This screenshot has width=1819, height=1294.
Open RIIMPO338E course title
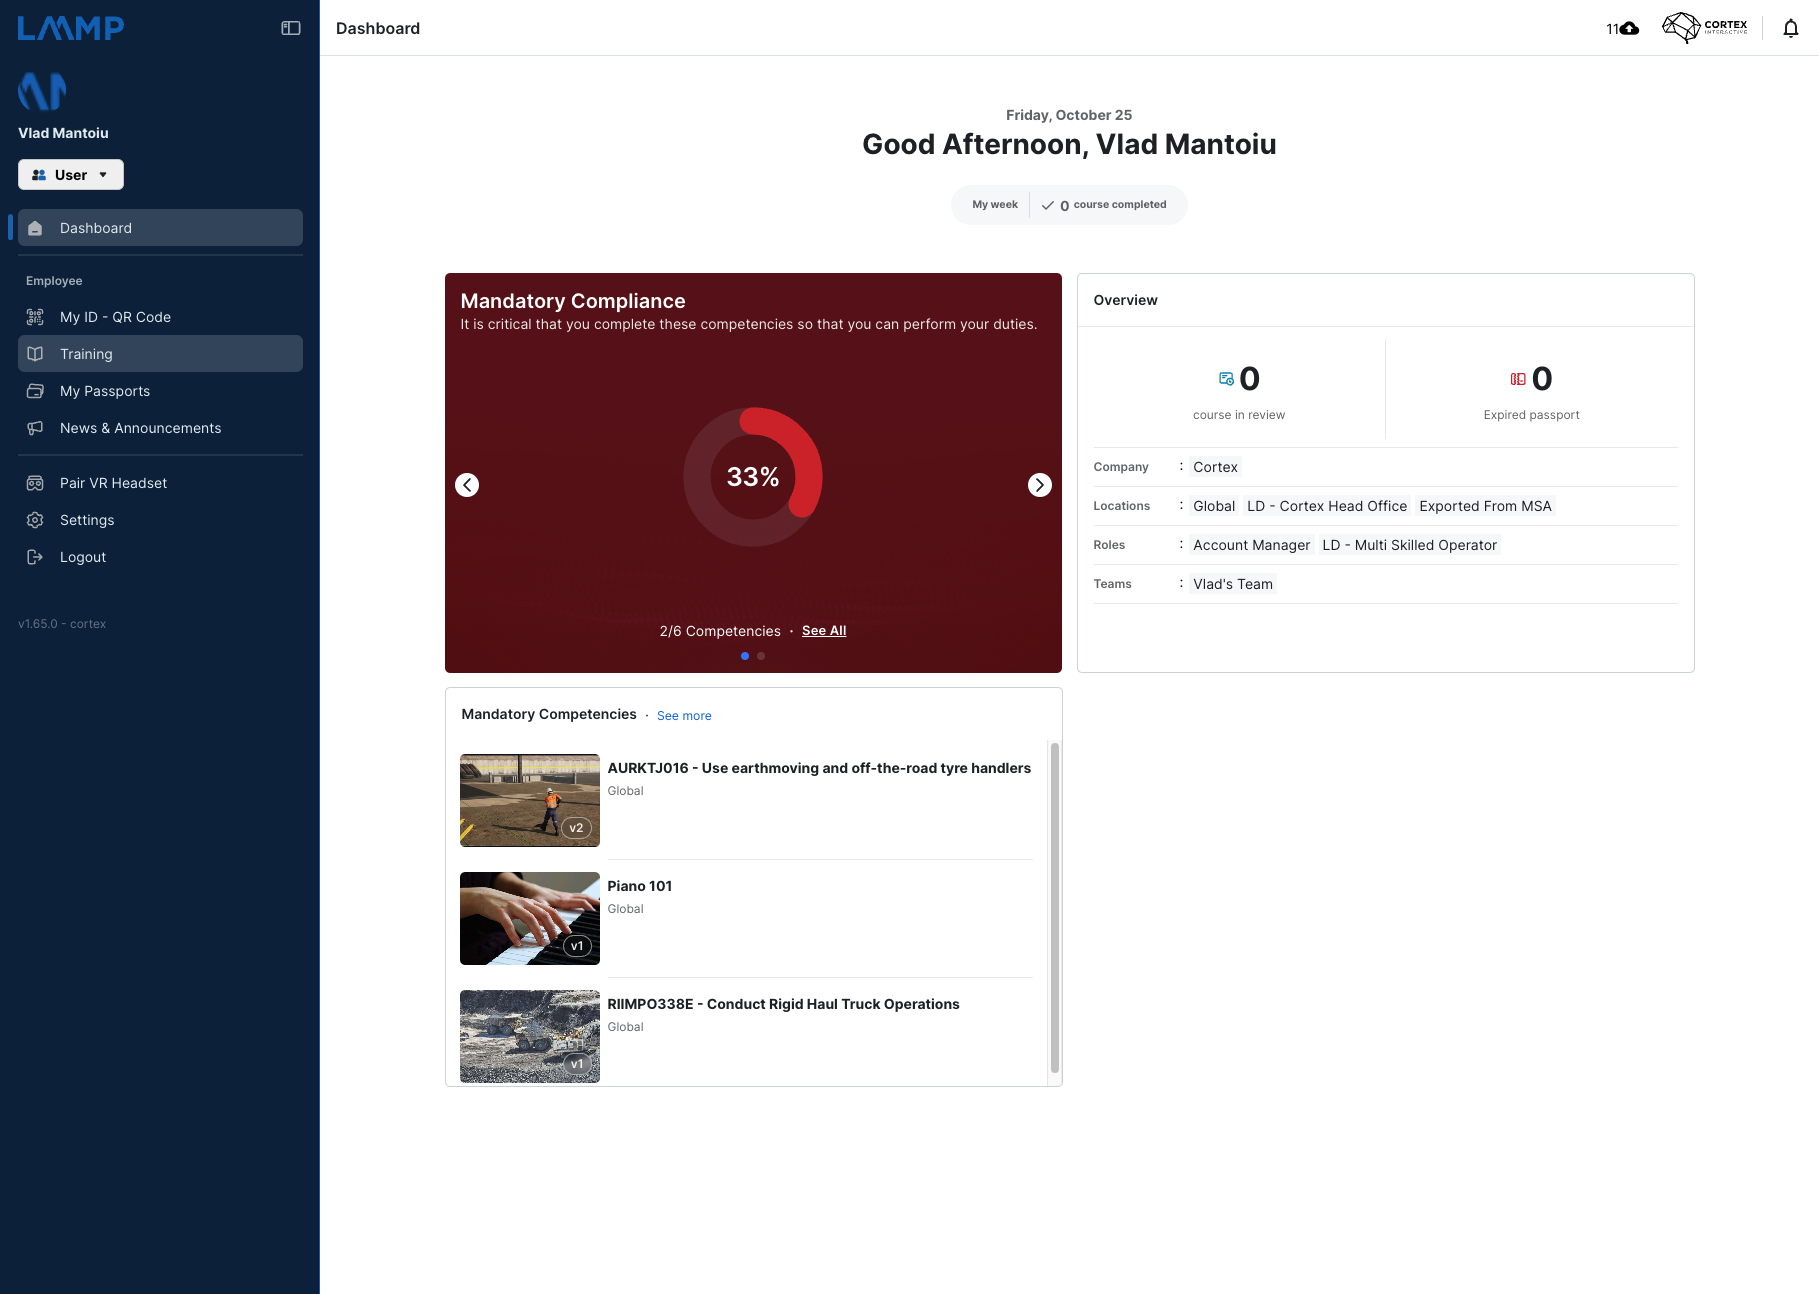[x=783, y=1004]
